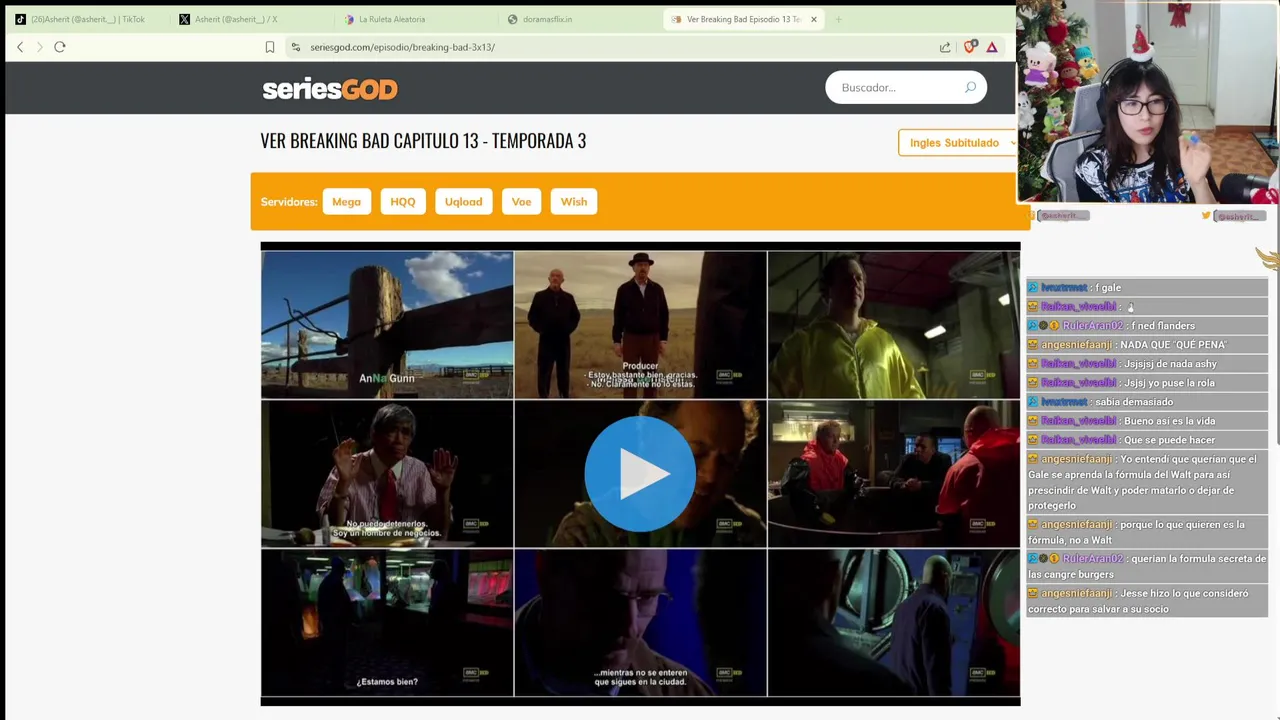Choose the Wish server

point(574,202)
